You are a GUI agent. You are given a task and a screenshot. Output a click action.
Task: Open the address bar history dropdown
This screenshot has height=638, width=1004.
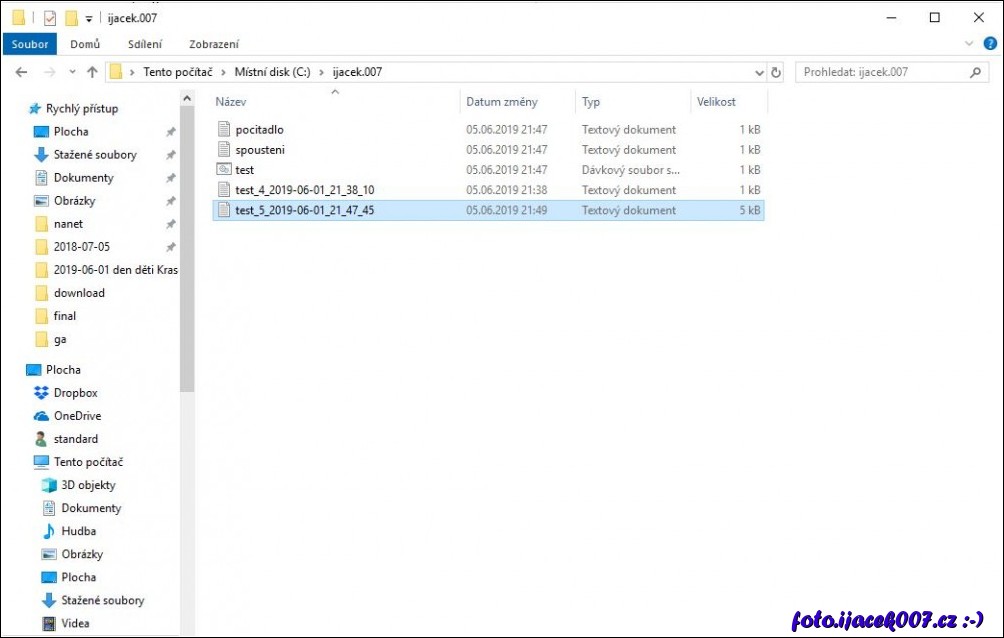click(x=759, y=72)
